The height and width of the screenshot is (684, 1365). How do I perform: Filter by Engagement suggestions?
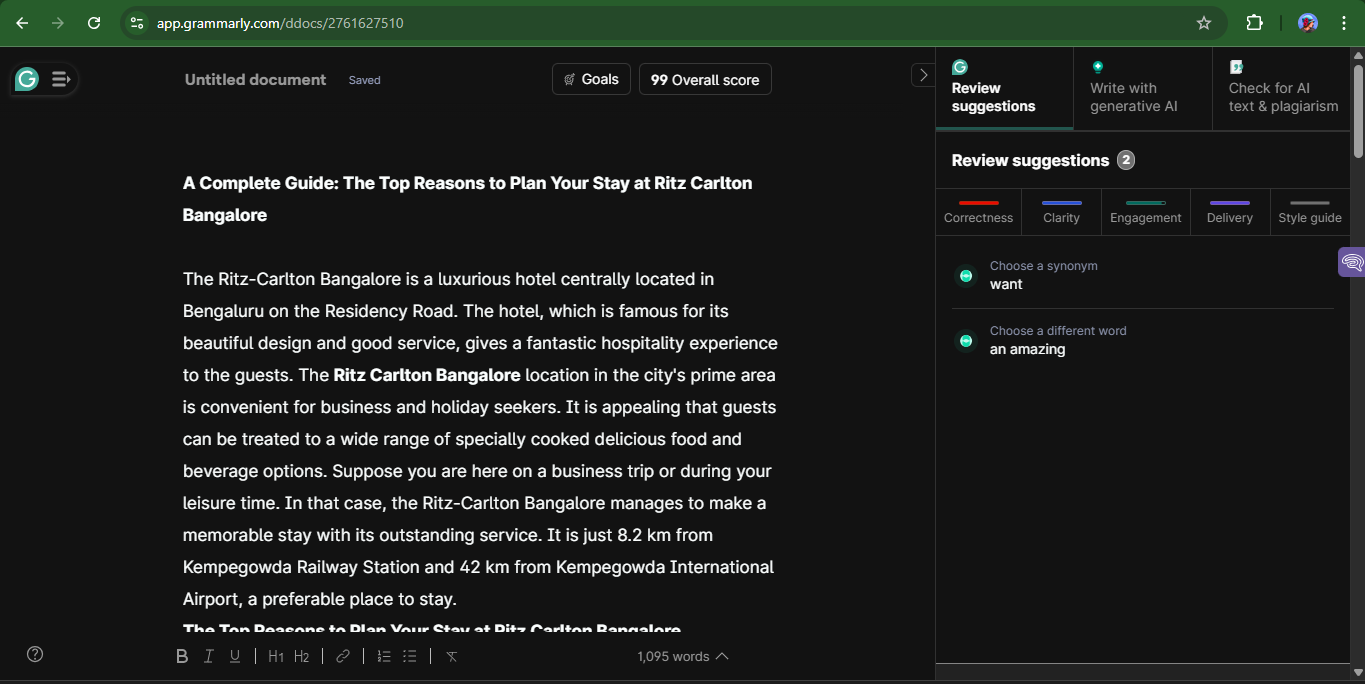coord(1146,212)
